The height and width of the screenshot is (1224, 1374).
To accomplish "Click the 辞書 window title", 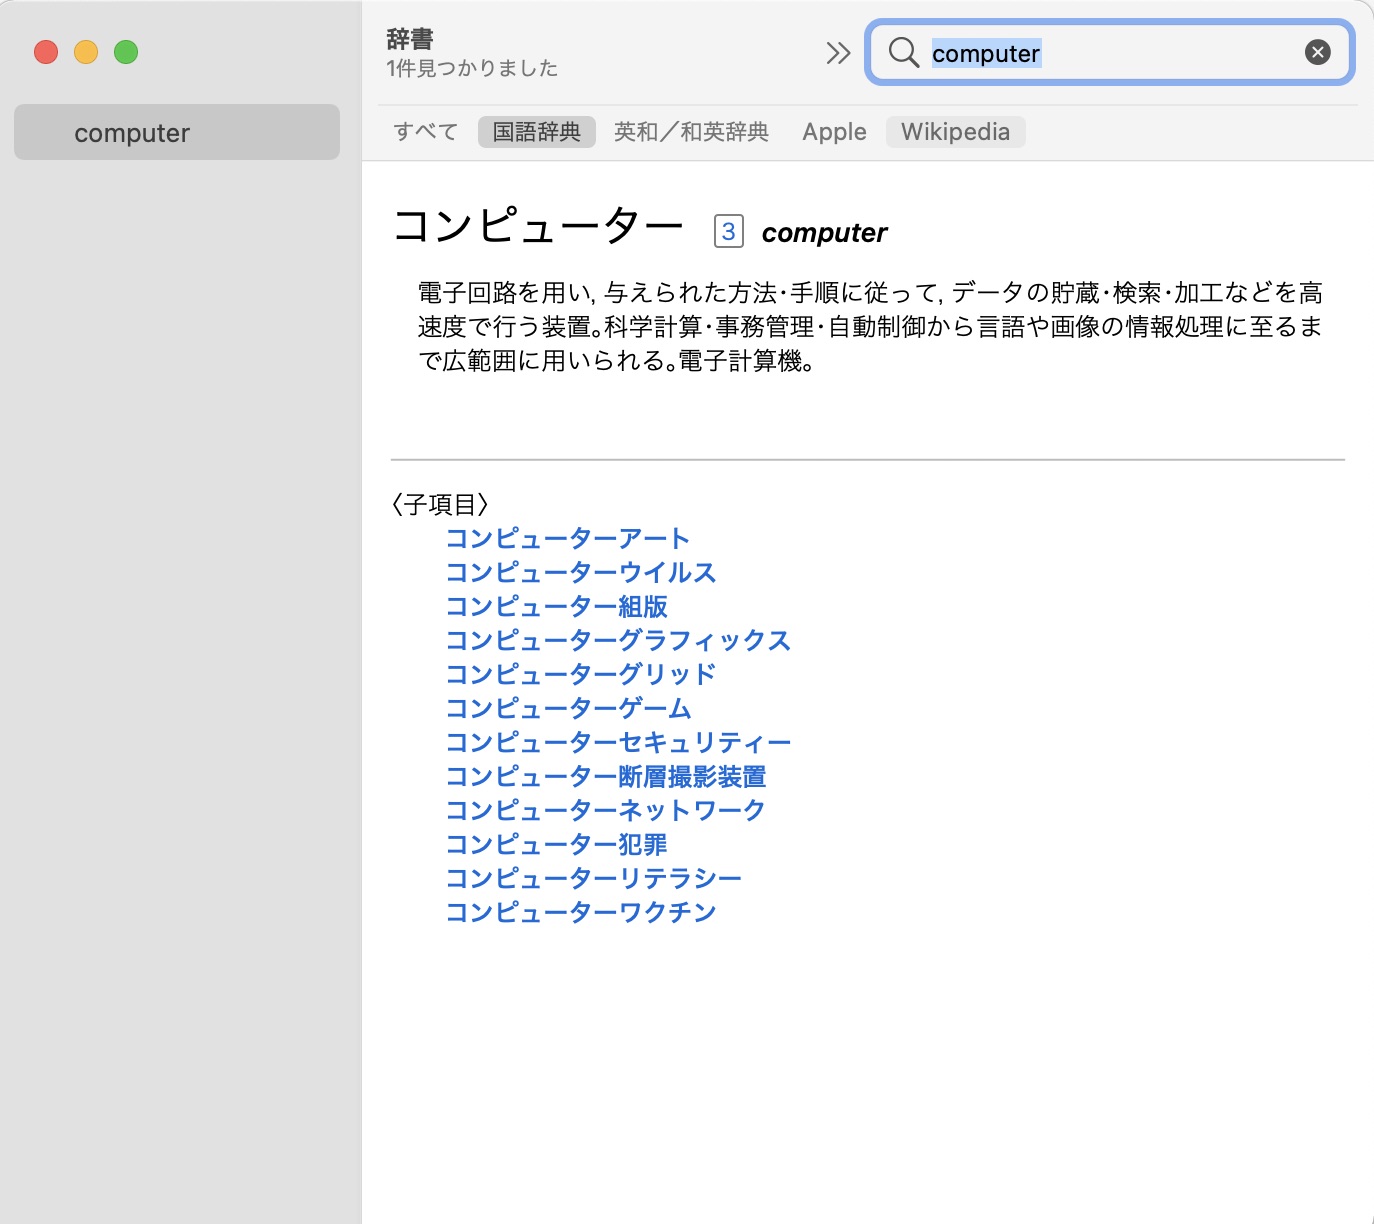I will pyautogui.click(x=410, y=39).
